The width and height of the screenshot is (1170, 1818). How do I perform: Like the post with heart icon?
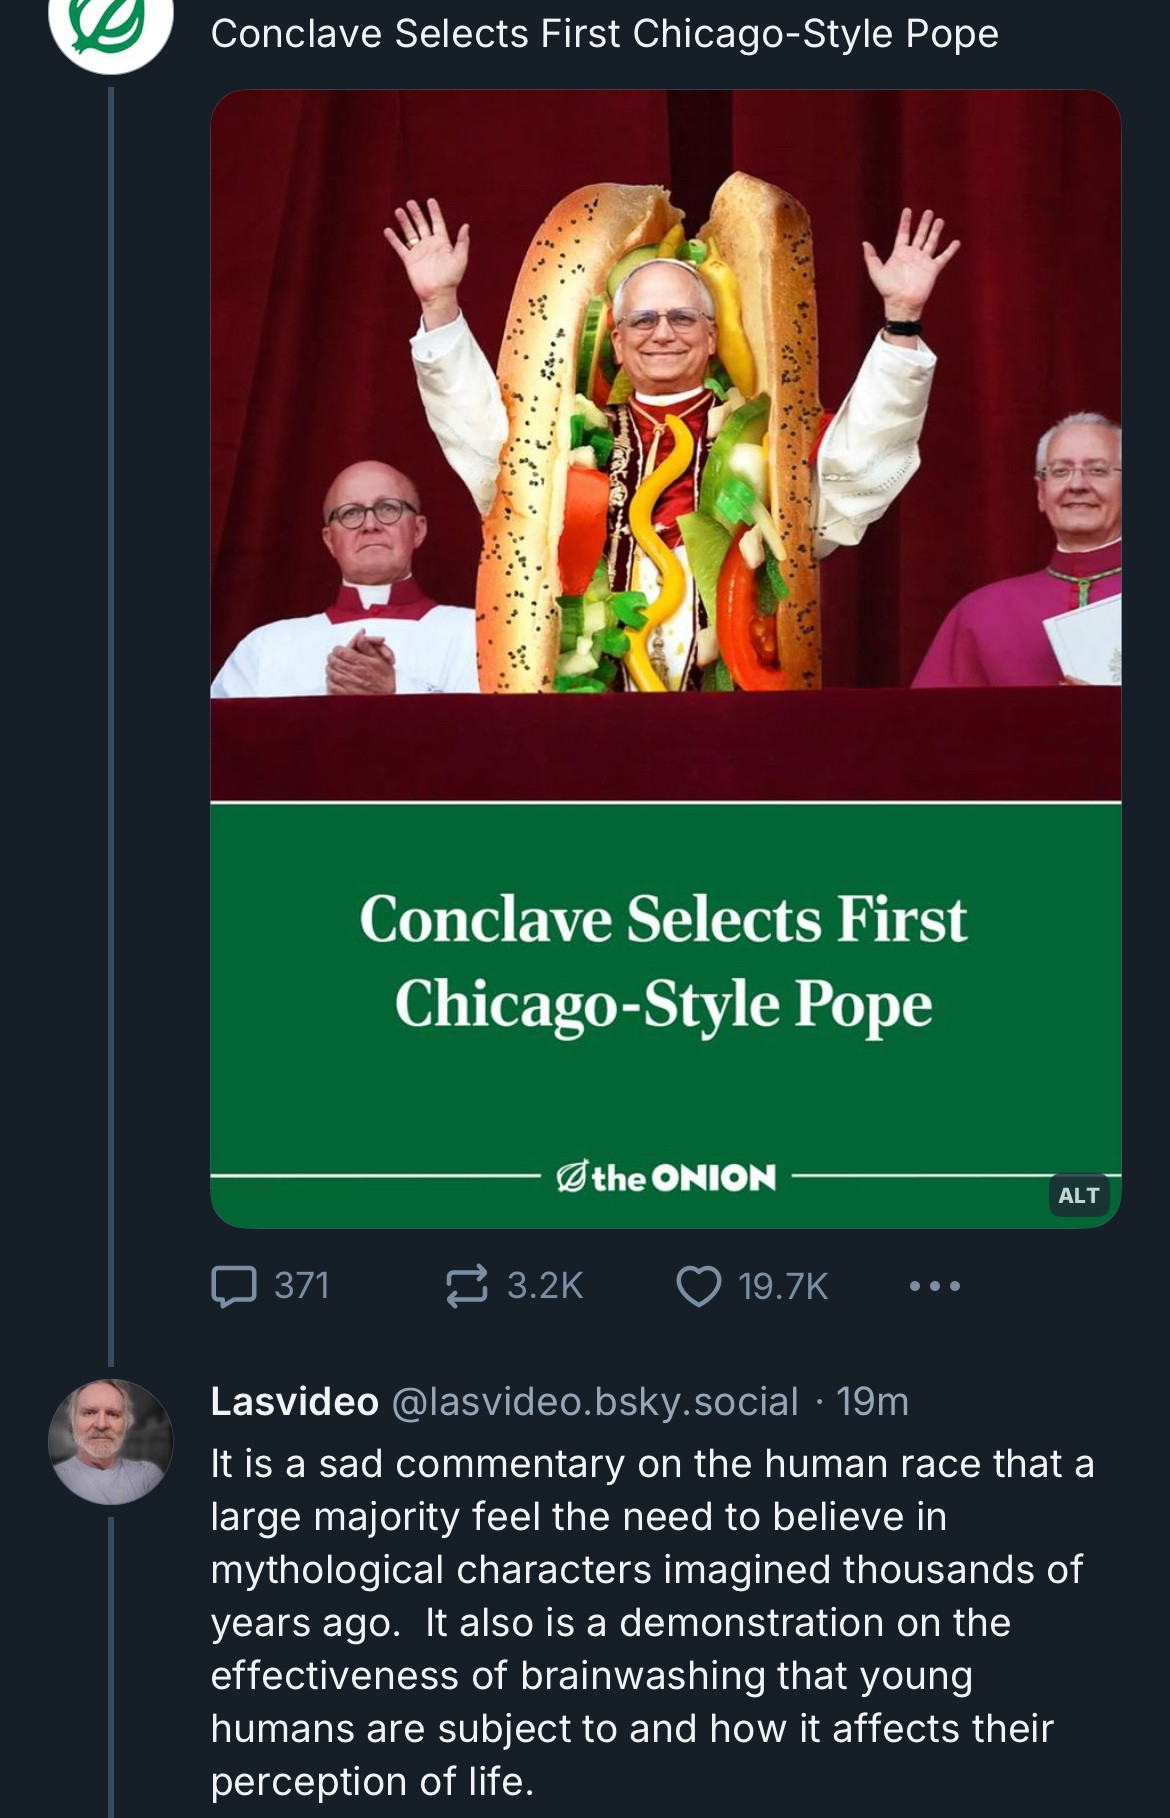[x=699, y=1286]
